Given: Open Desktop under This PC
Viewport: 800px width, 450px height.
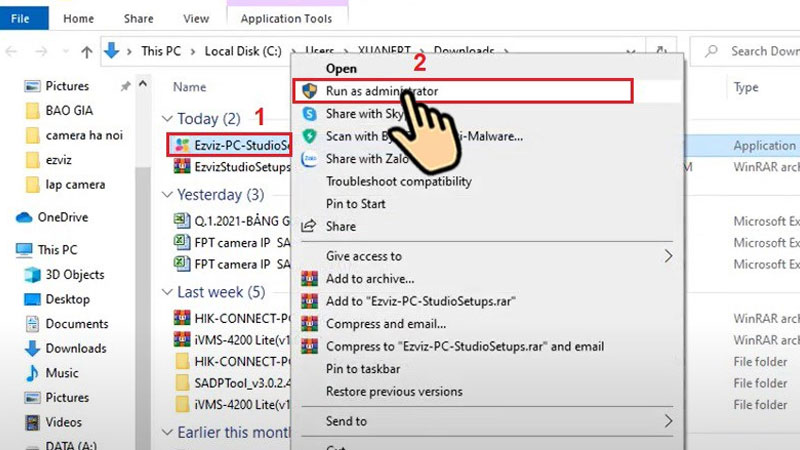Looking at the screenshot, I should coord(67,299).
